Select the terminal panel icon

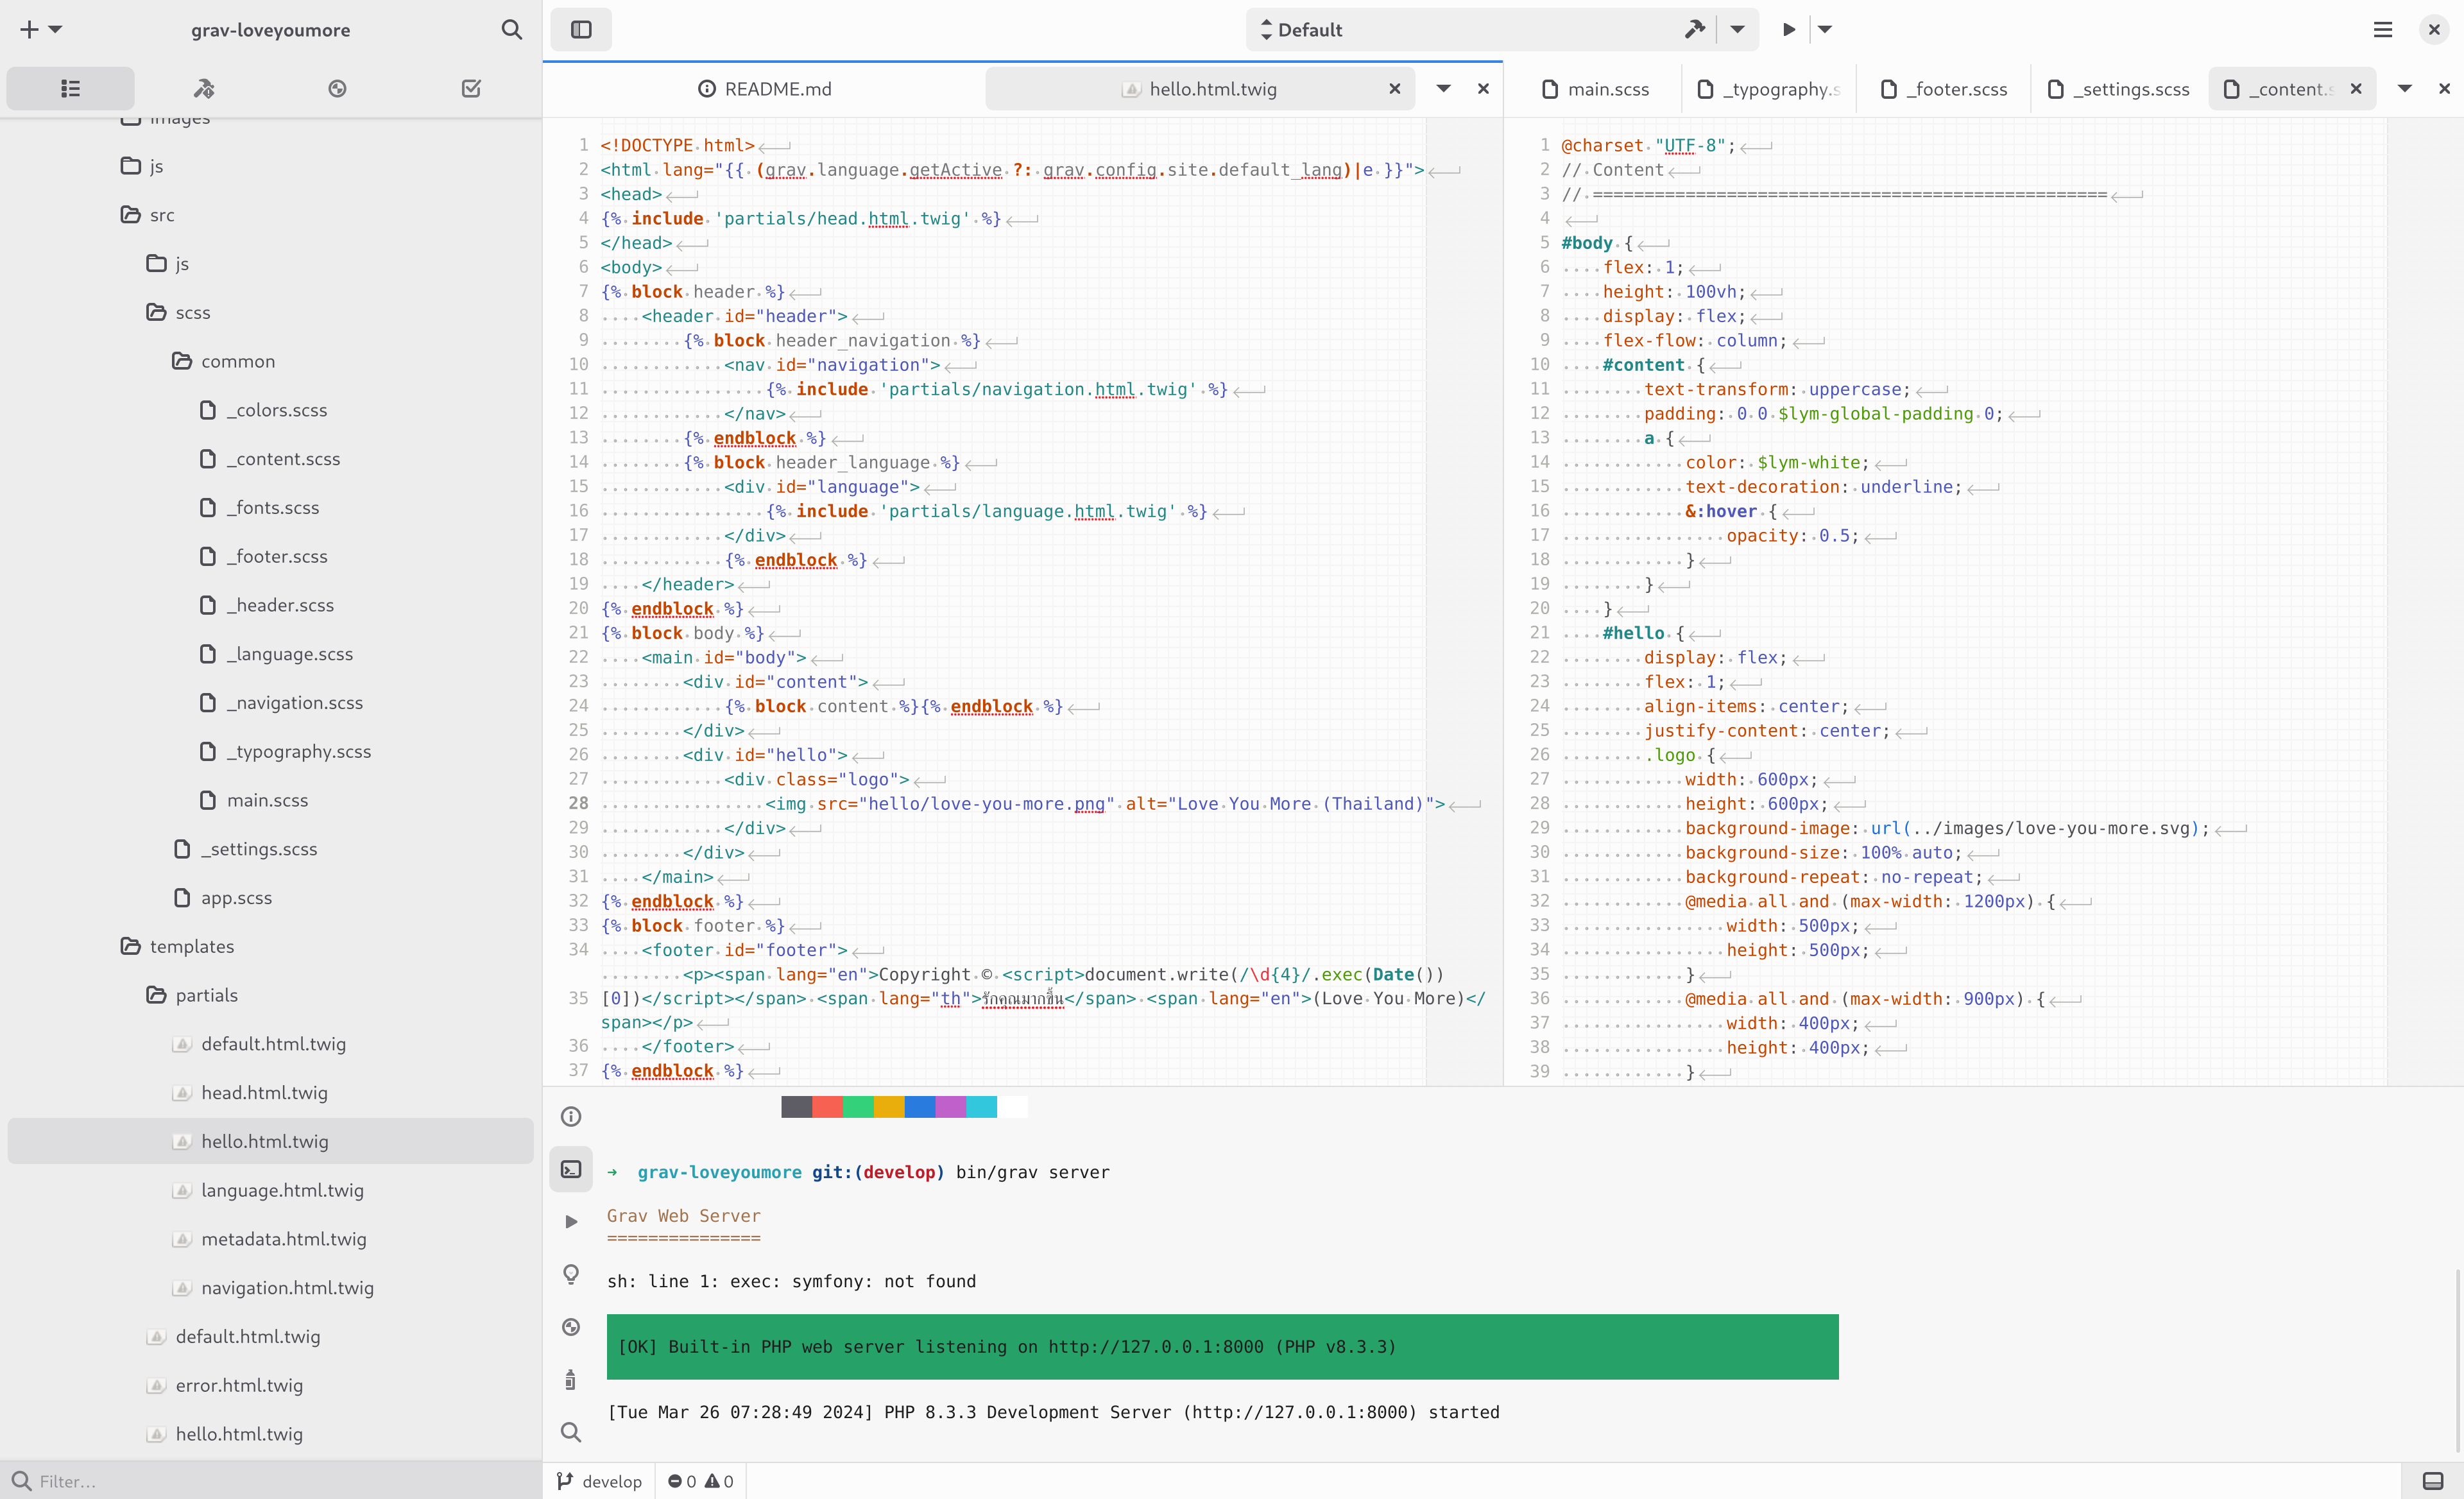tap(571, 1169)
